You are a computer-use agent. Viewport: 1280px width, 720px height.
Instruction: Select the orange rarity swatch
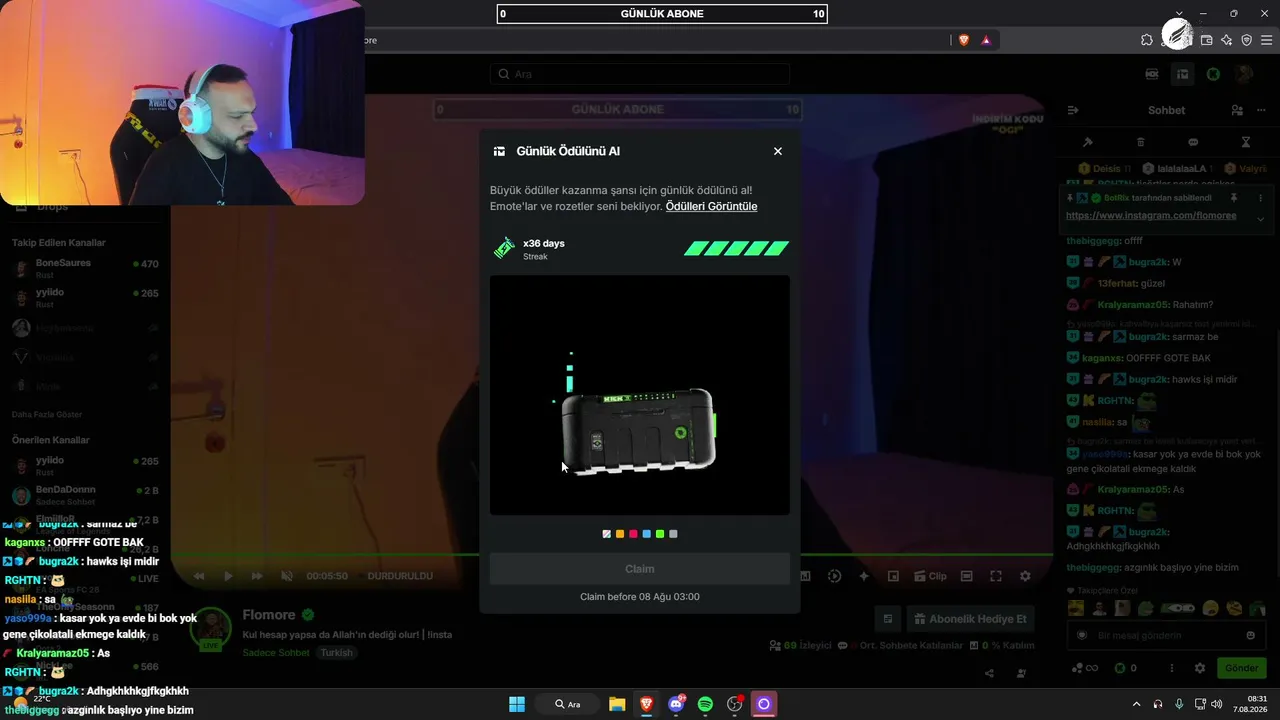[x=620, y=534]
